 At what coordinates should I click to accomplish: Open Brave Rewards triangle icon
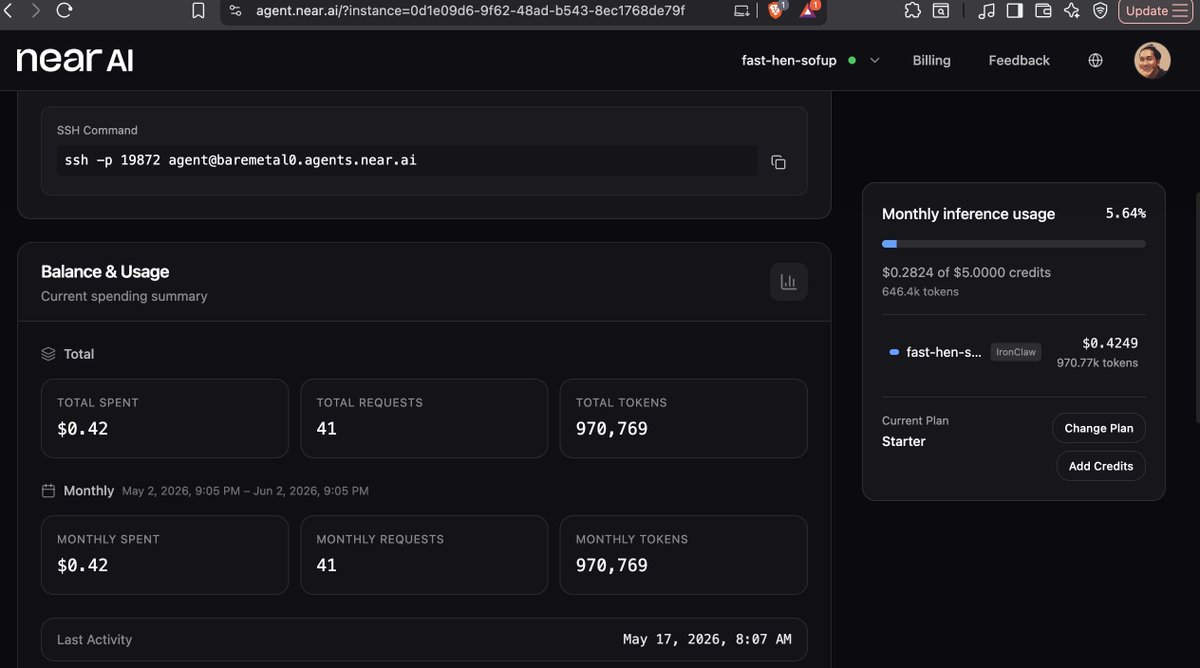(x=809, y=11)
